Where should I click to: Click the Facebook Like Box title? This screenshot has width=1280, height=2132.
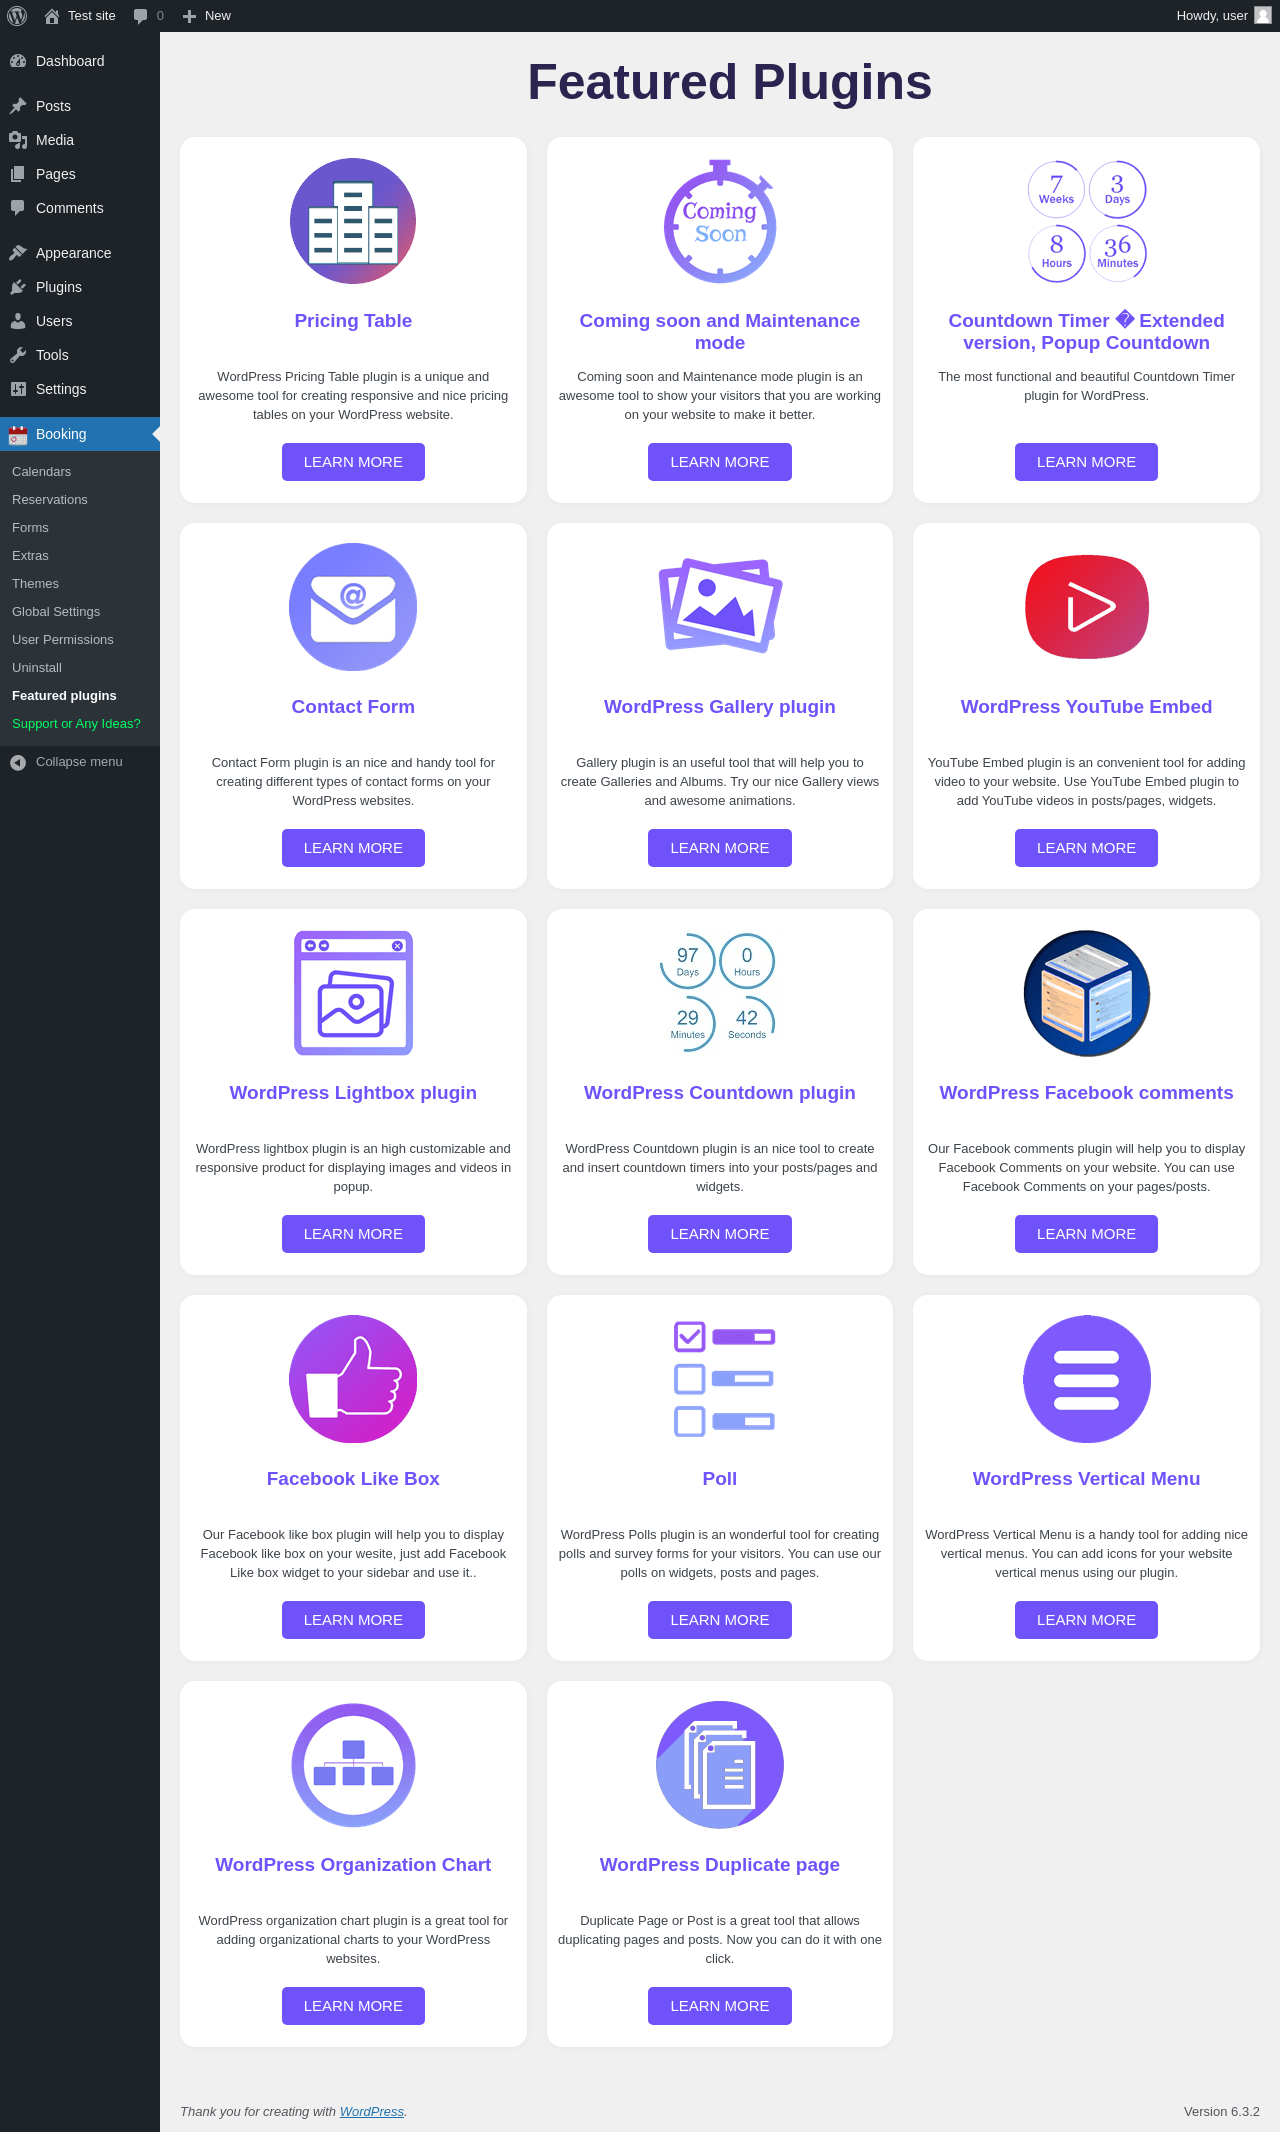click(353, 1479)
